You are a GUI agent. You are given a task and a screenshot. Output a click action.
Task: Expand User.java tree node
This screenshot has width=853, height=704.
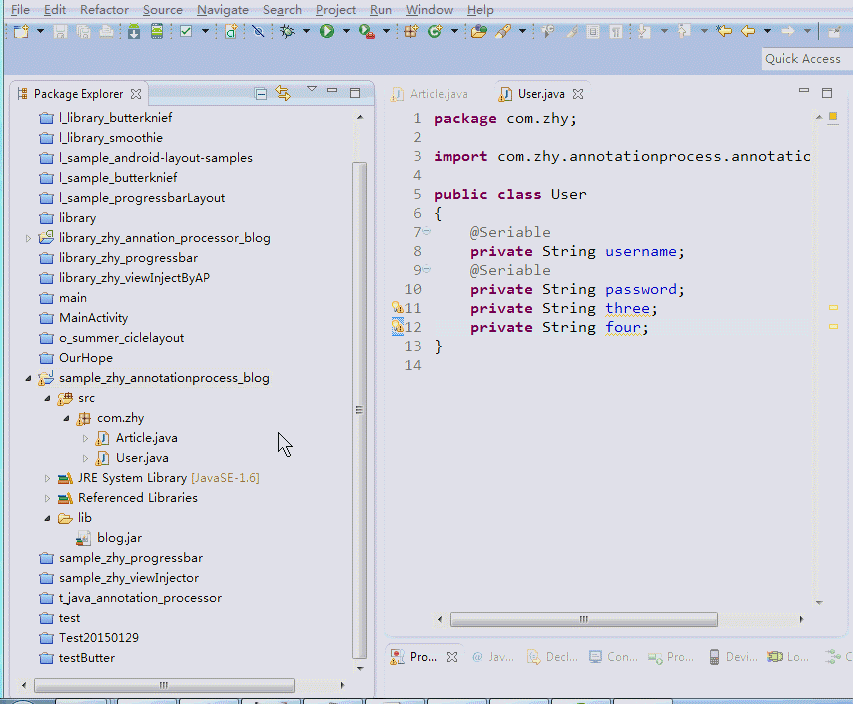(x=85, y=458)
